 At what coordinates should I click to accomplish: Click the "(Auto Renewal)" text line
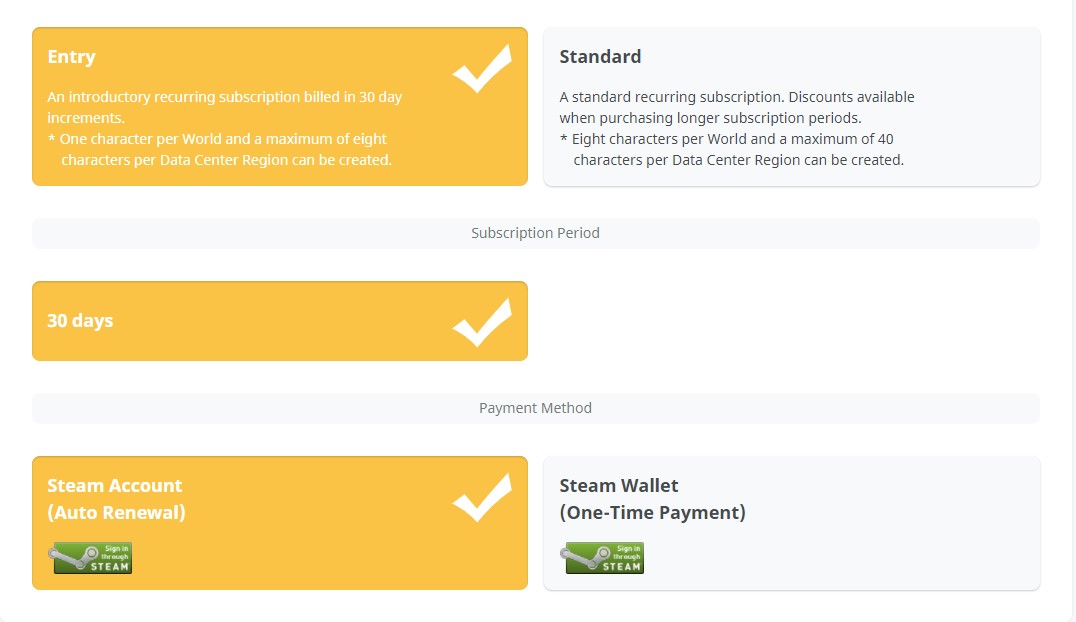[x=116, y=513]
